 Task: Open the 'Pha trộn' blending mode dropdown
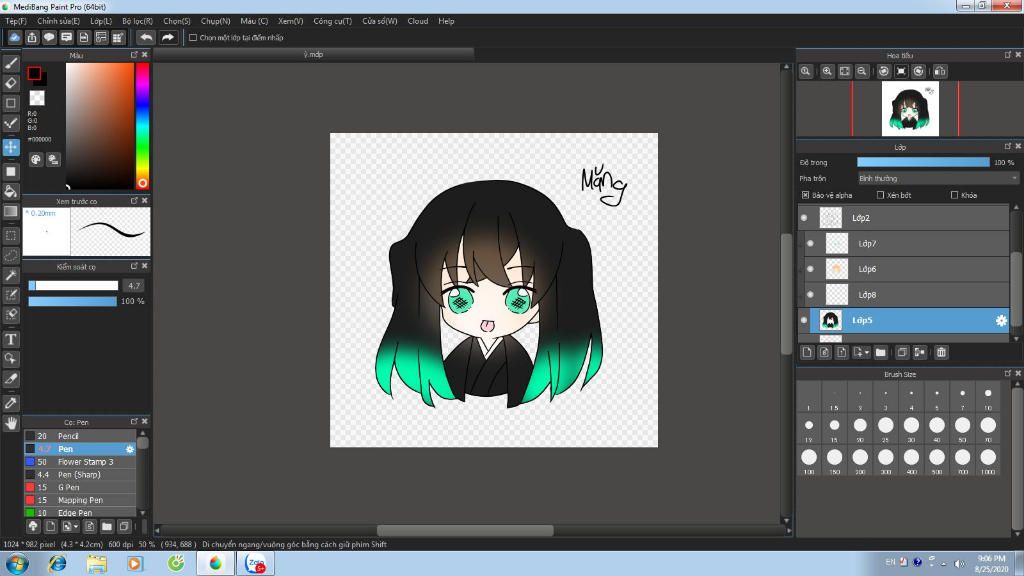tap(938, 178)
